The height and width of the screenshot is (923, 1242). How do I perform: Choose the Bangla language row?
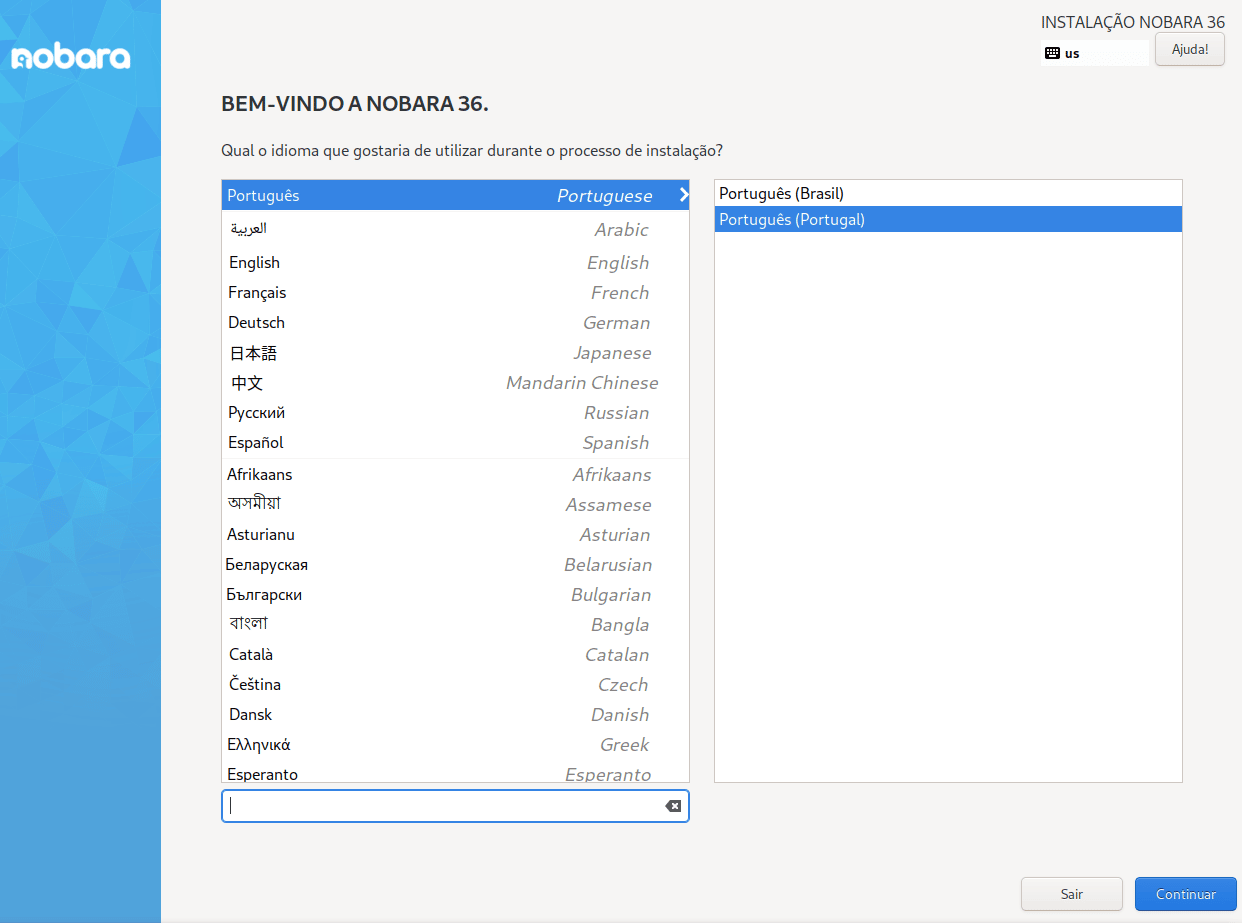click(x=455, y=624)
